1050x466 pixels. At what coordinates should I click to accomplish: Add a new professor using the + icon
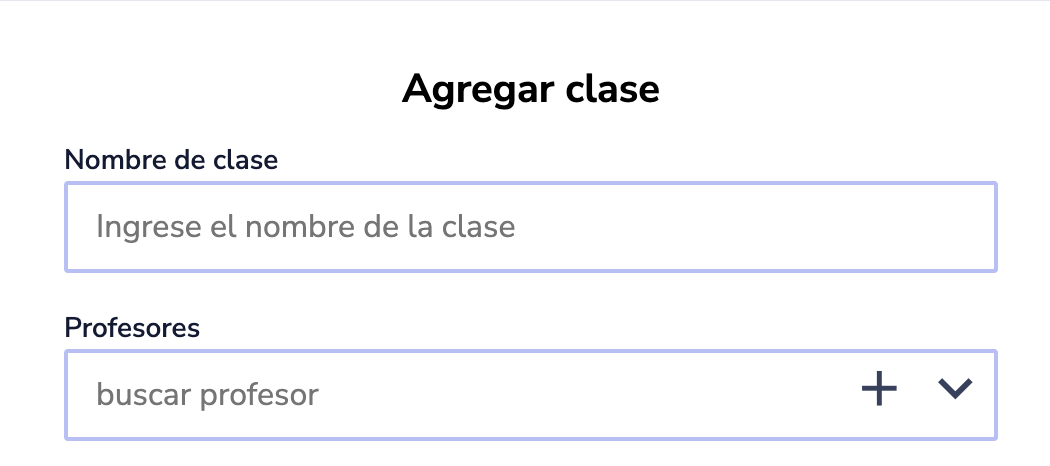879,389
